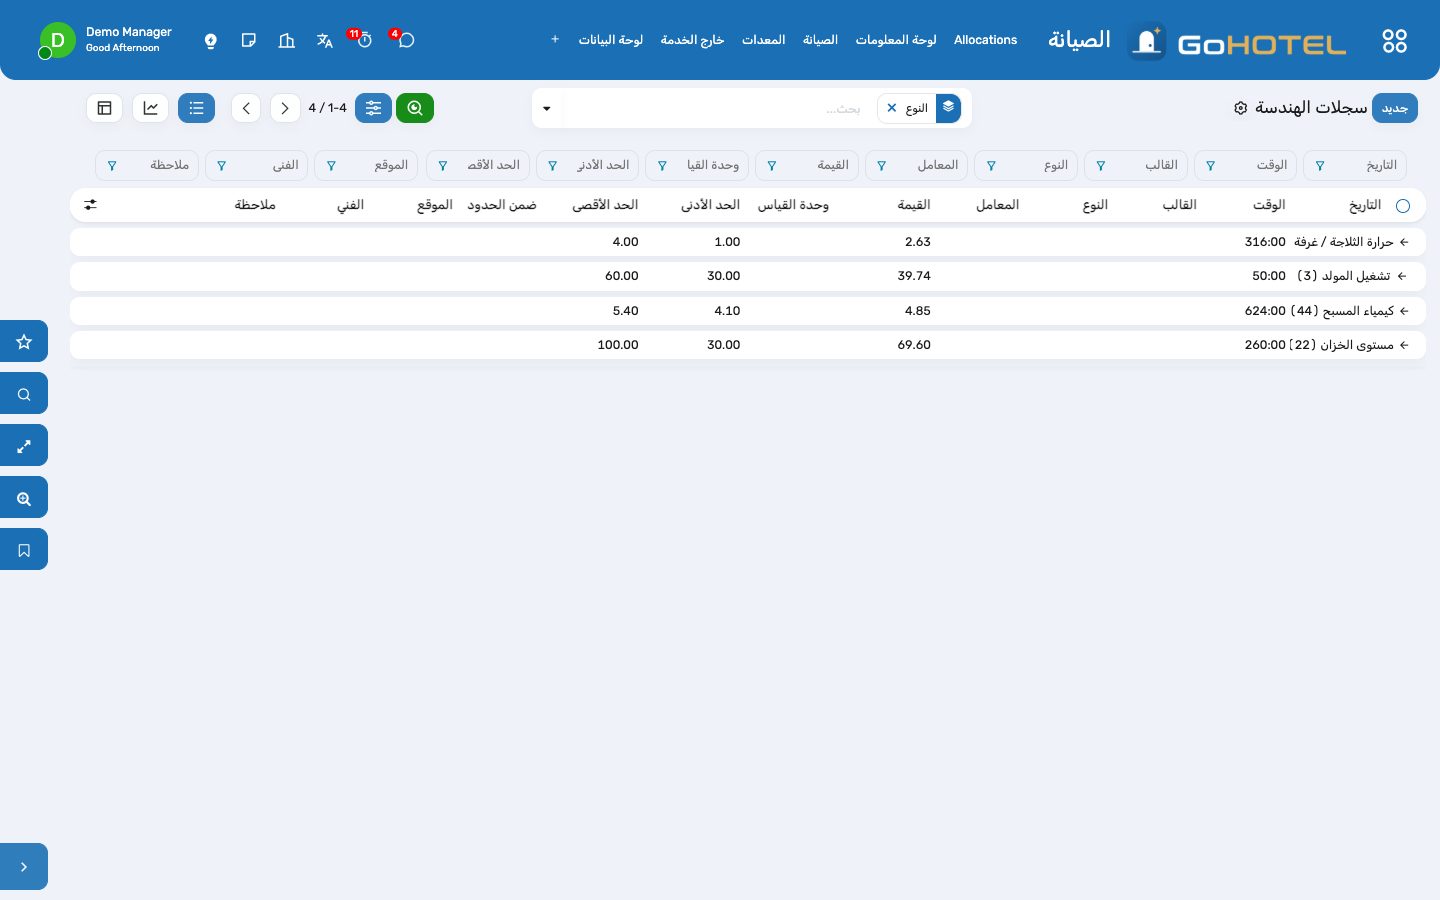Switch to graph chart view
Viewport: 1440px width, 900px height.
tap(150, 108)
